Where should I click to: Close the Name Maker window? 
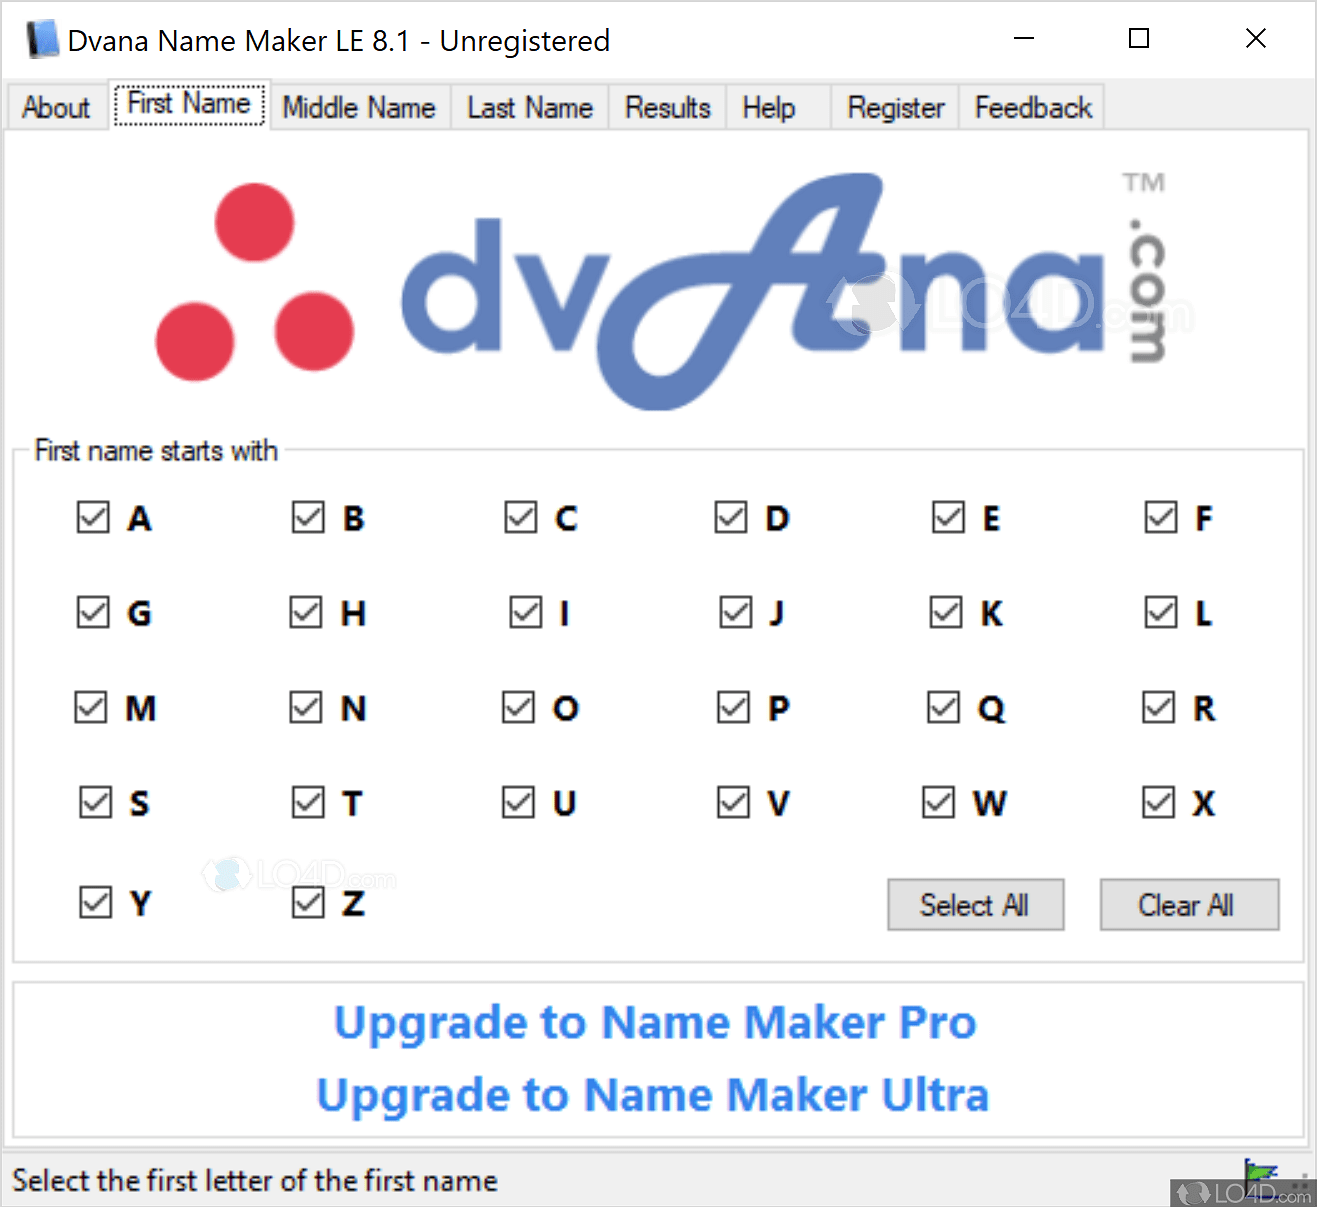coord(1256,39)
